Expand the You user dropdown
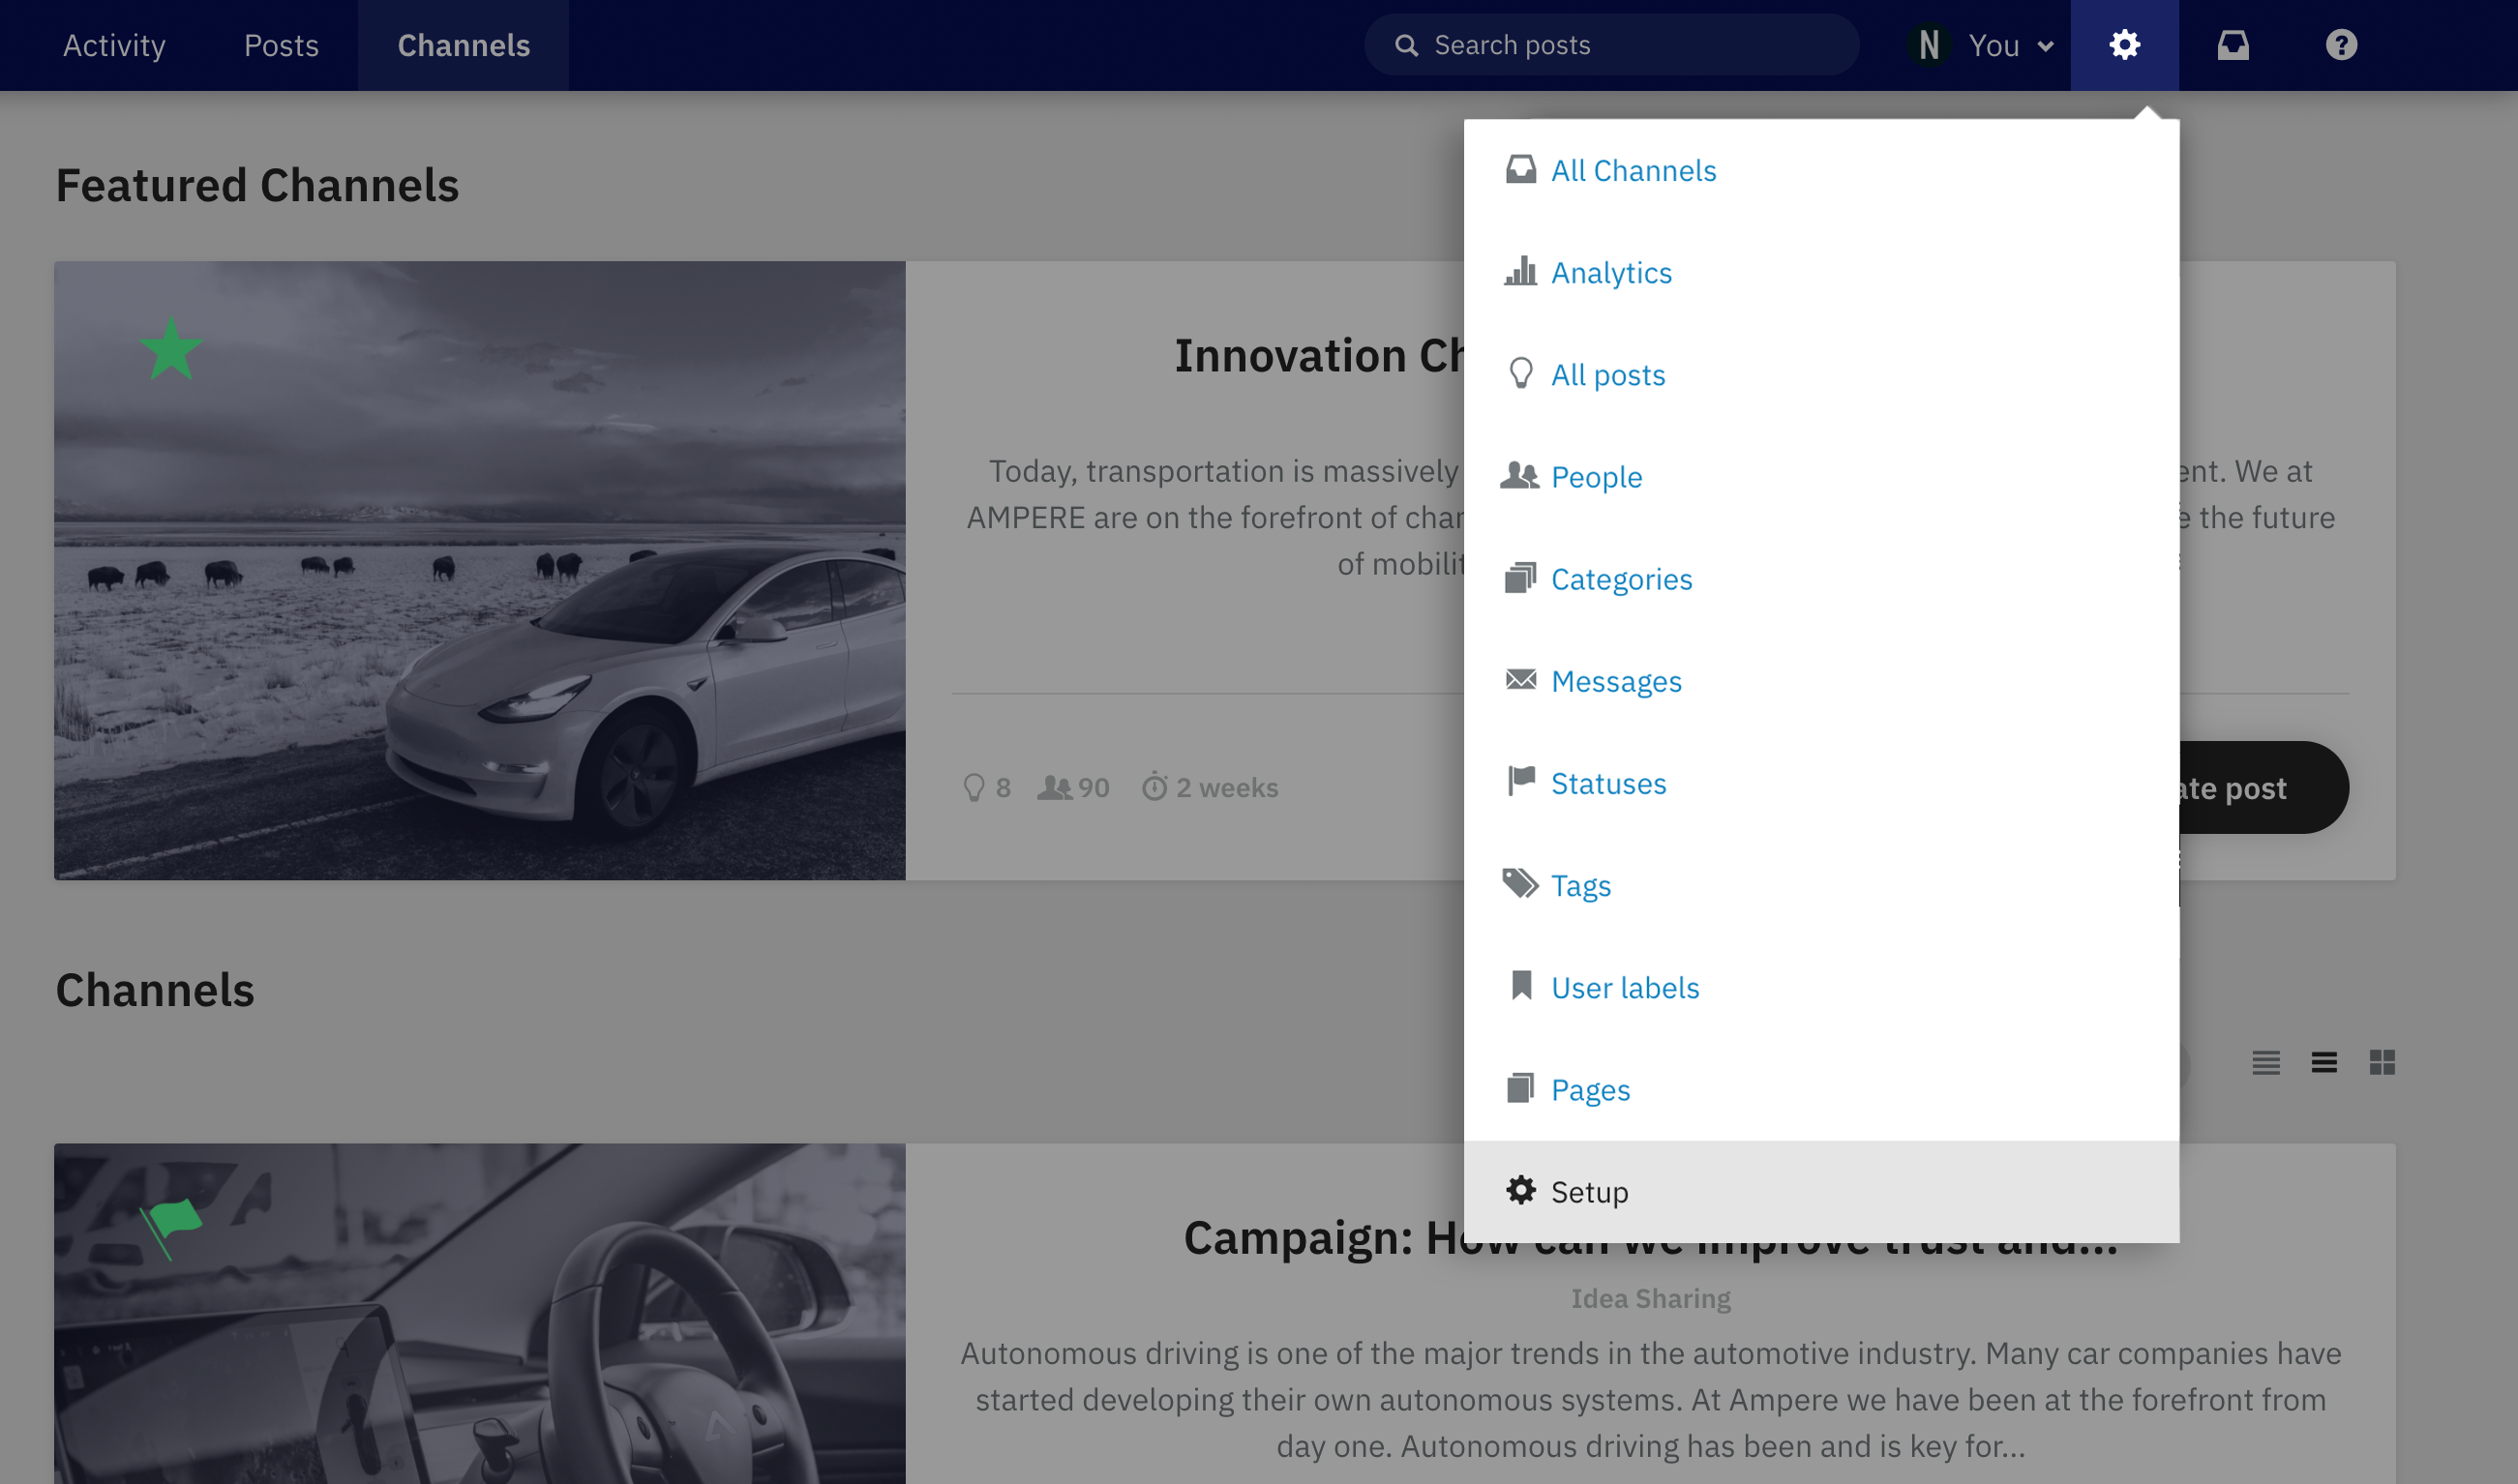2518x1484 pixels. 2012,45
